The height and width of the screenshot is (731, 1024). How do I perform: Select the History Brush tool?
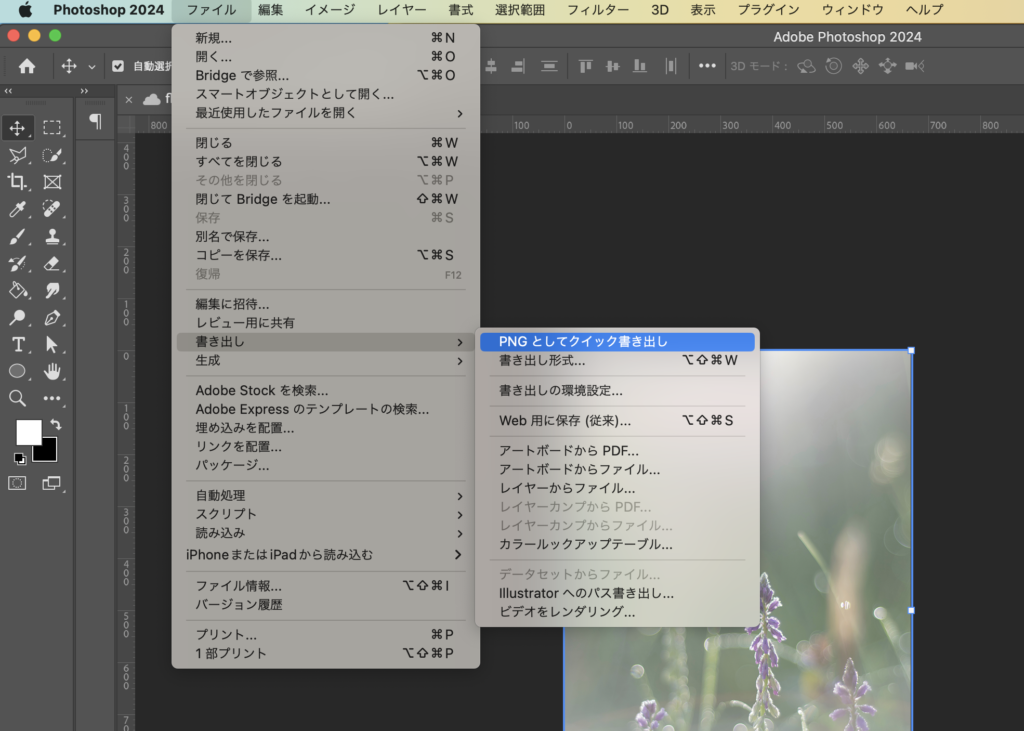[17, 263]
